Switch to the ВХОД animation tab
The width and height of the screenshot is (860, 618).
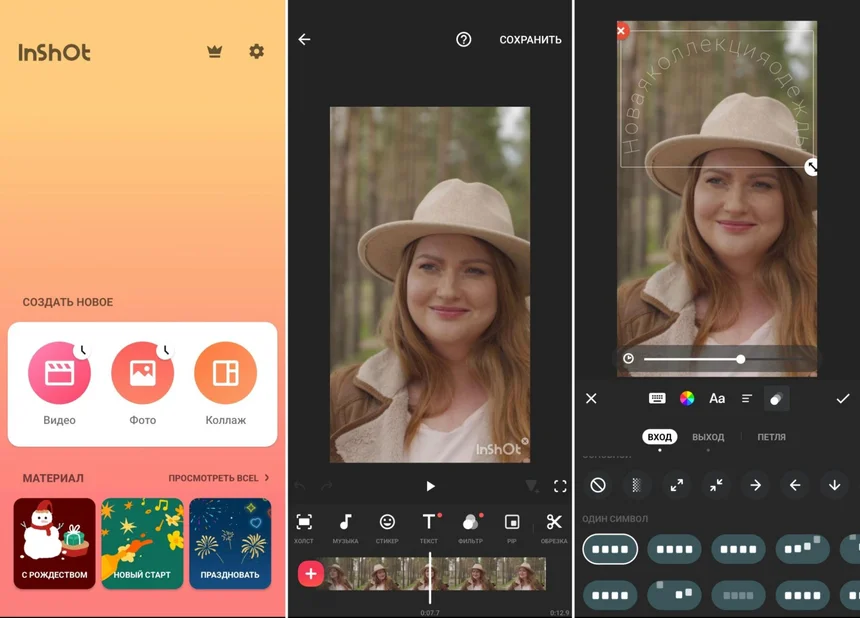point(659,437)
